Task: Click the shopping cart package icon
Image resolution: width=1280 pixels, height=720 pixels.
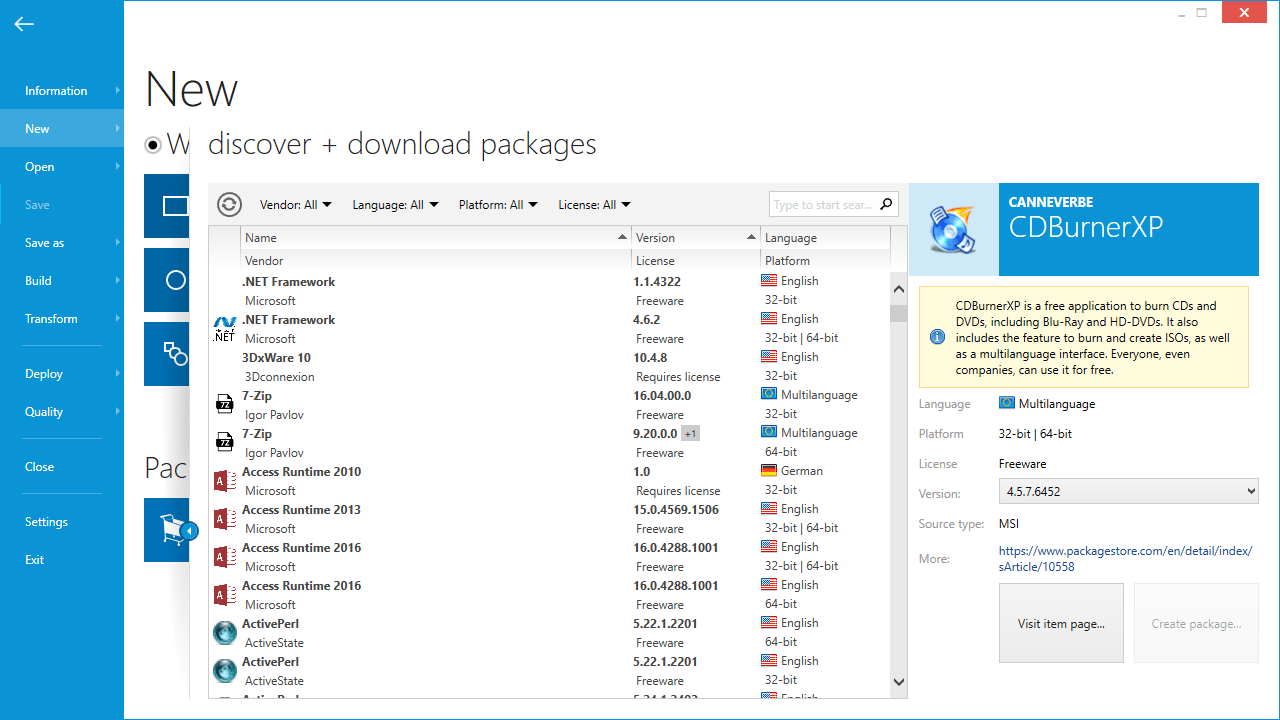Action: tap(174, 529)
